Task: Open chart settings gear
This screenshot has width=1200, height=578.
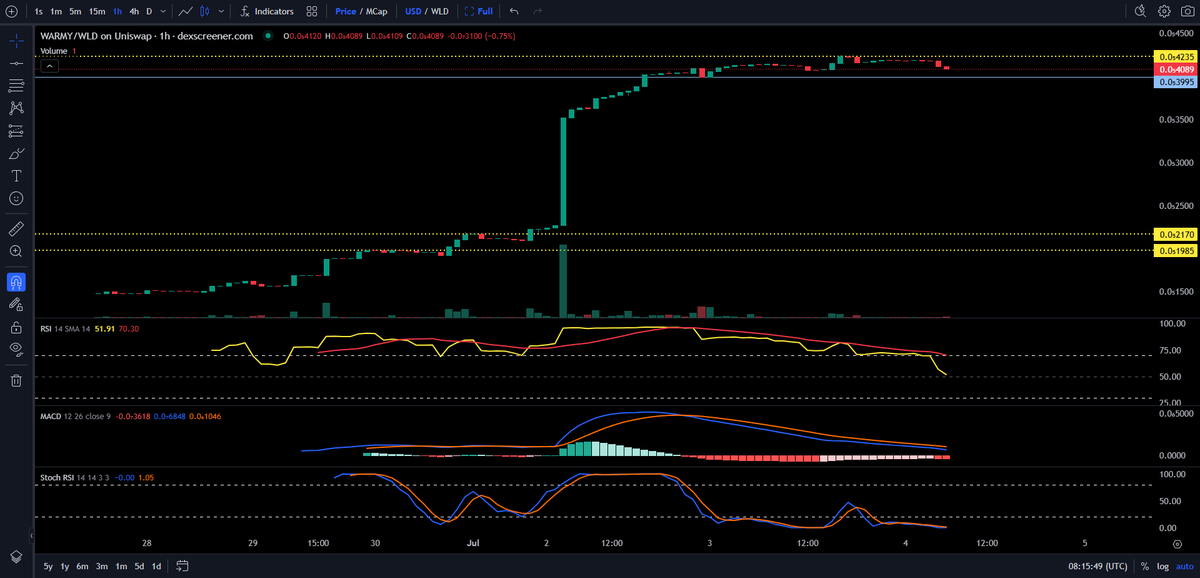Action: (1164, 11)
